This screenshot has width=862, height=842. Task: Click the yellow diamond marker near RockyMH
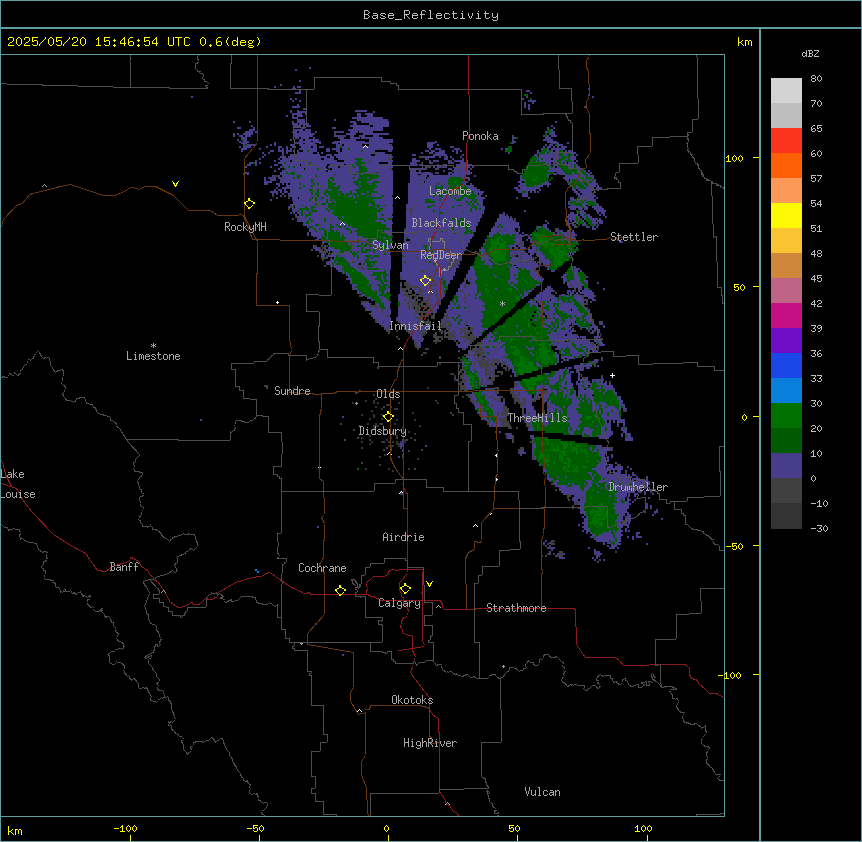[x=250, y=204]
